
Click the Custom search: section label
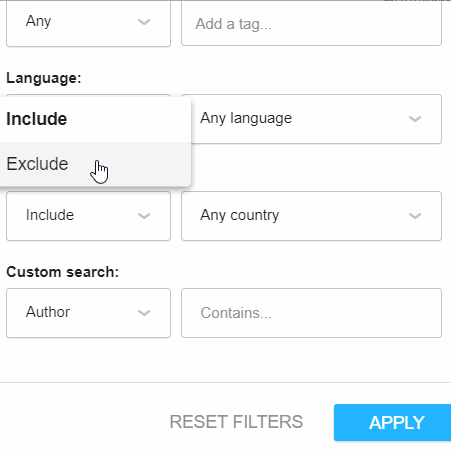click(63, 272)
